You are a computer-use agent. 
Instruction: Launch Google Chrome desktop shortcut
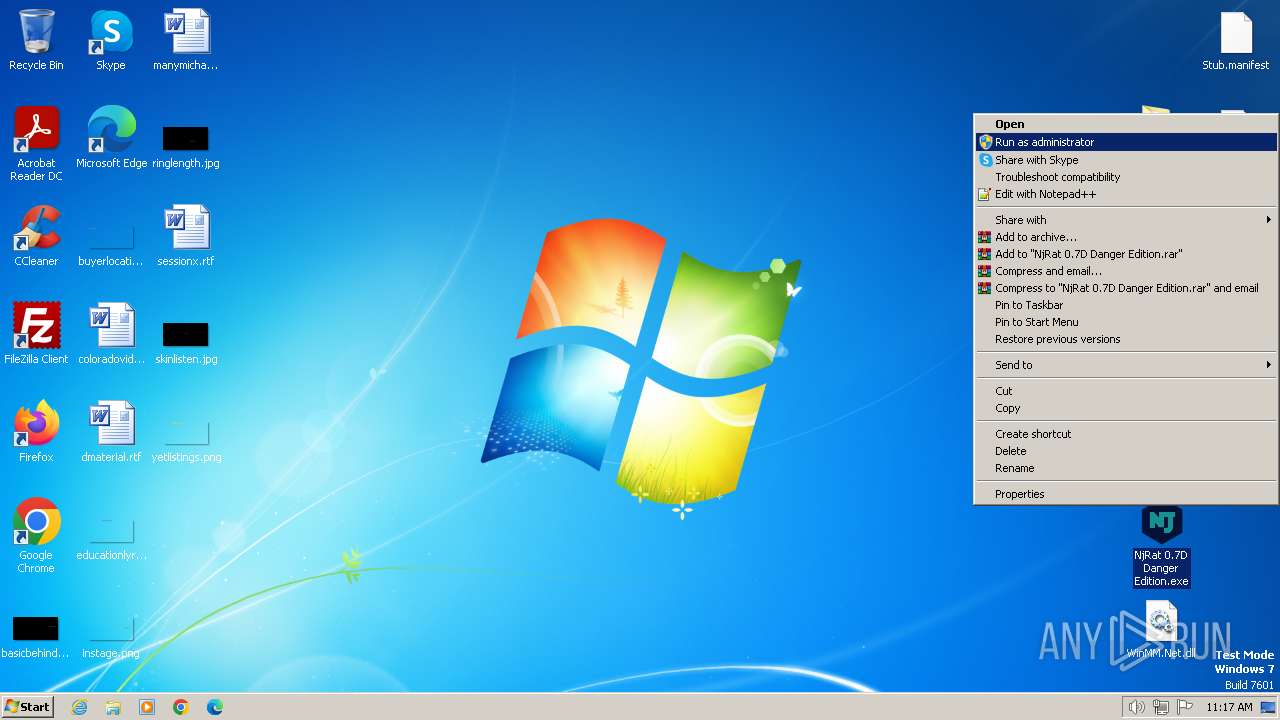click(36, 536)
